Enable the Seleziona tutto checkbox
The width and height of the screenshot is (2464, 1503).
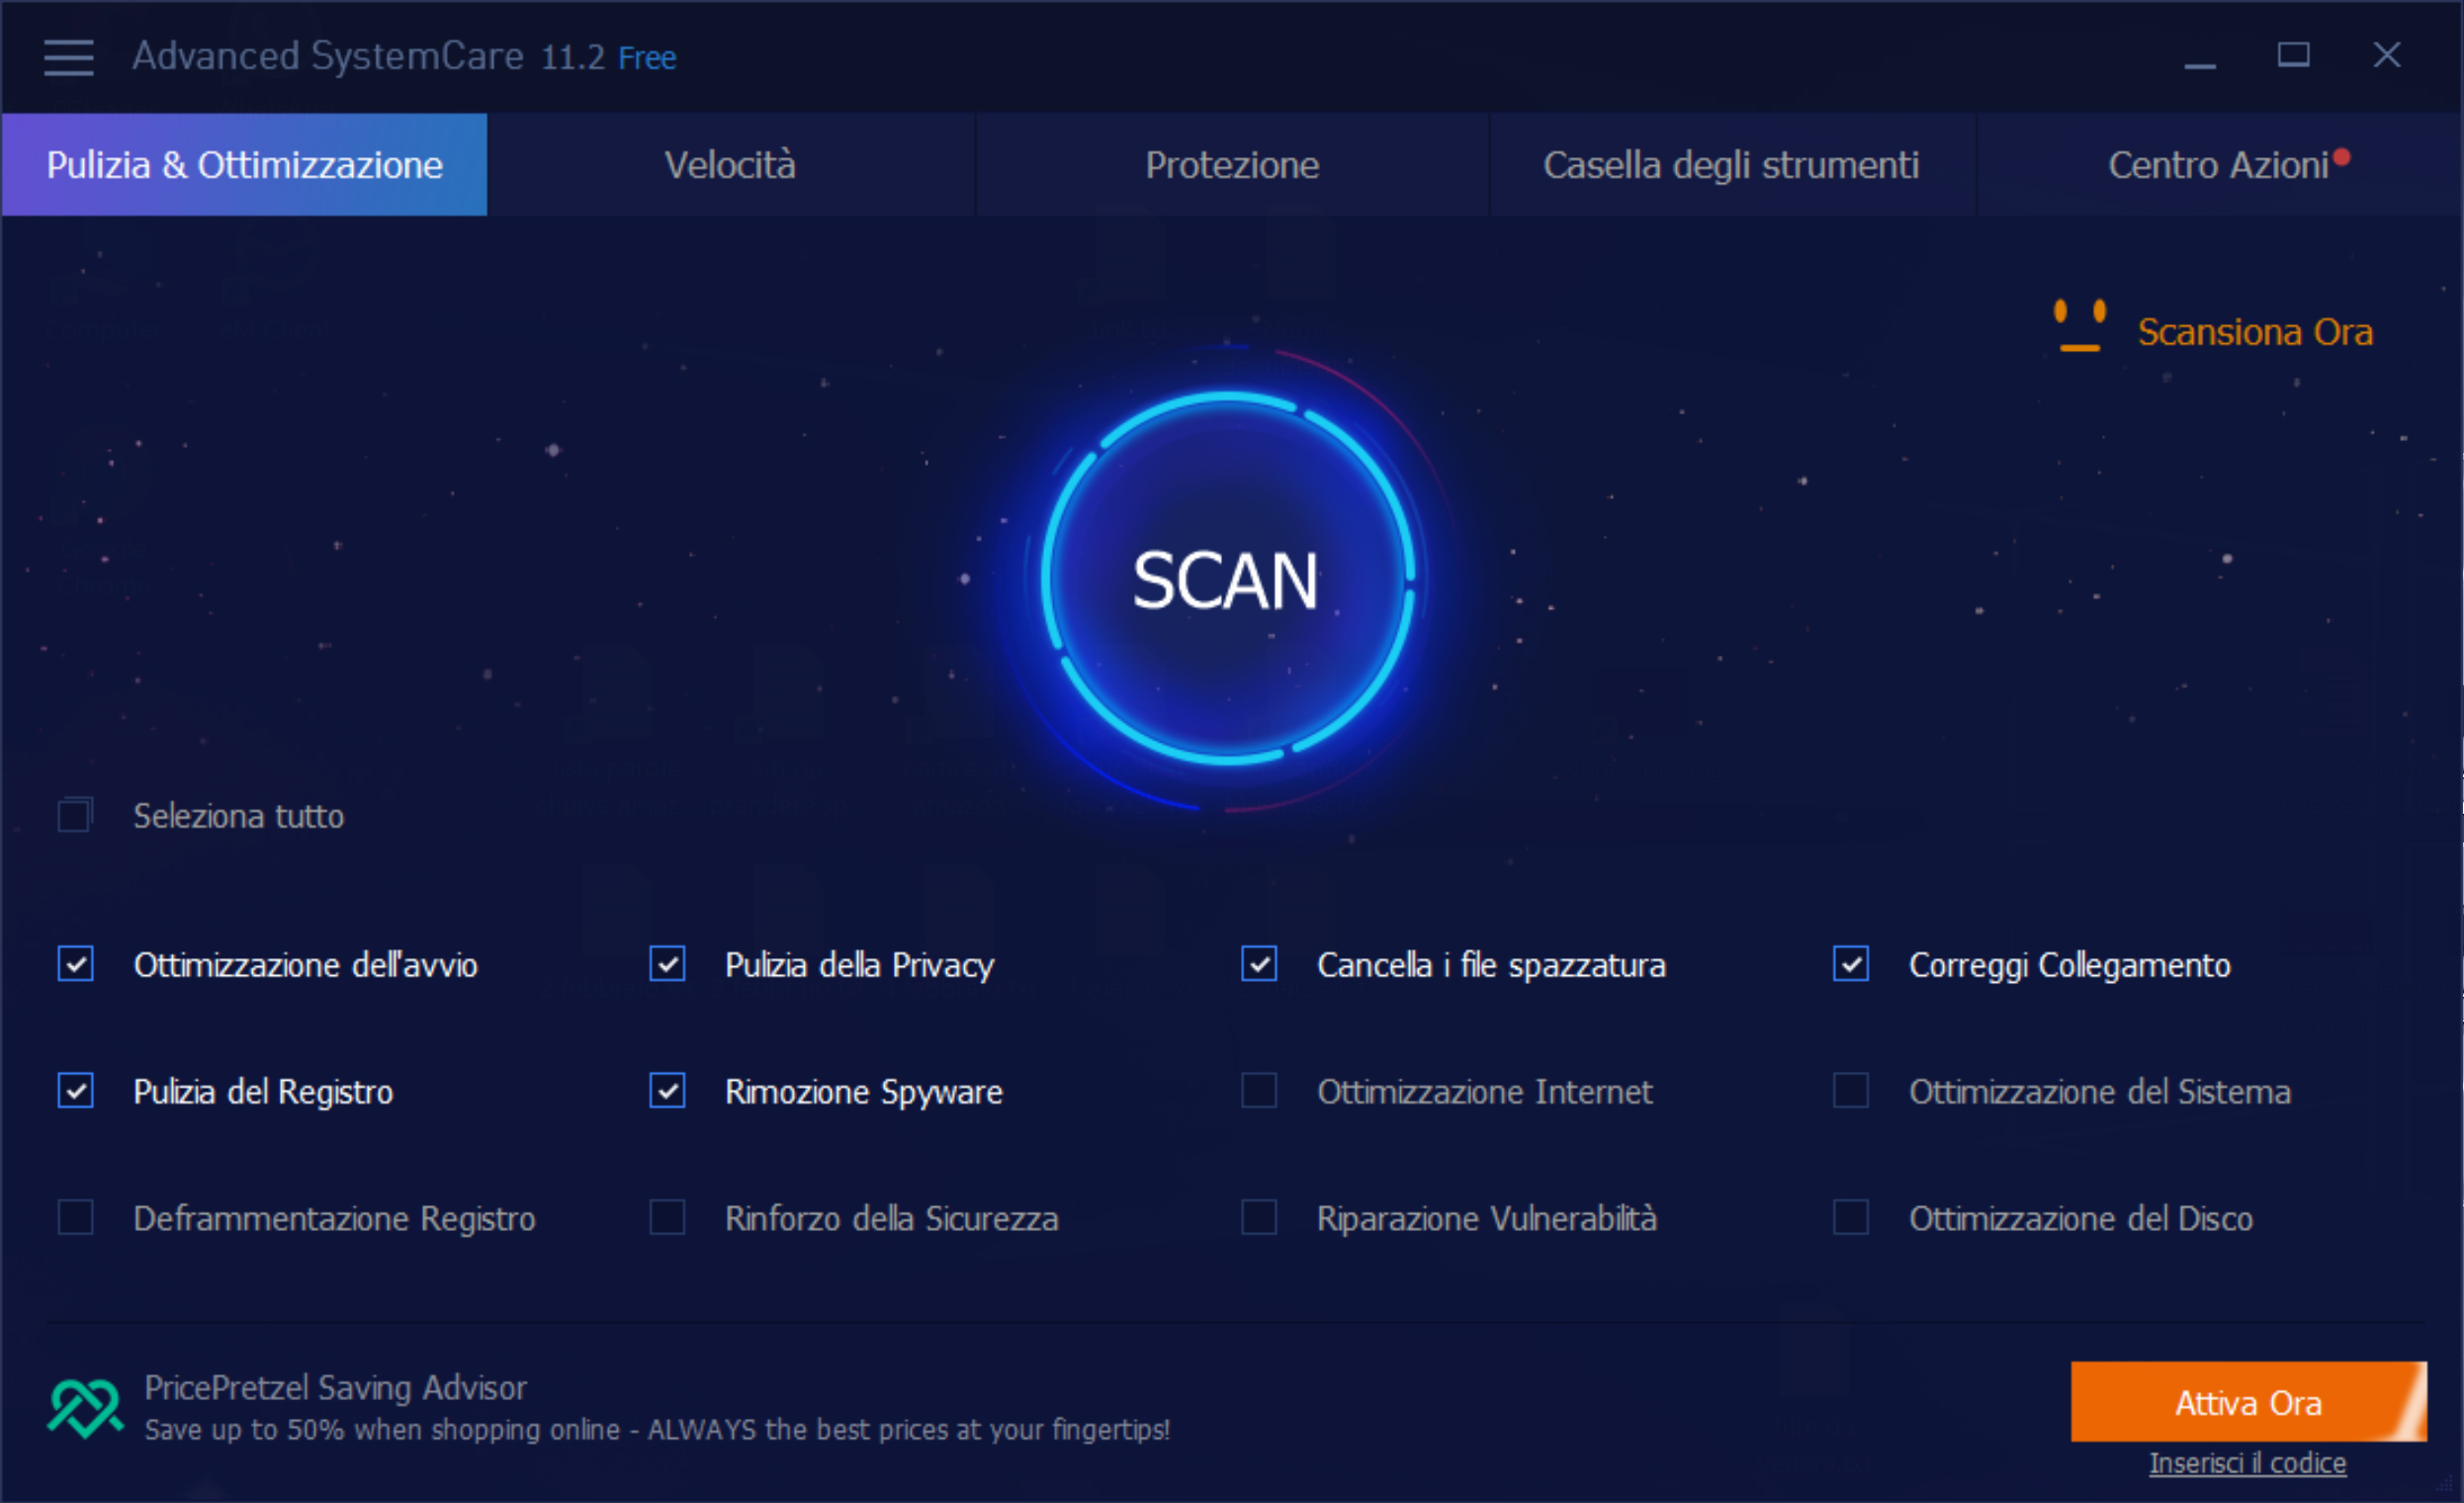pyautogui.click(x=74, y=815)
